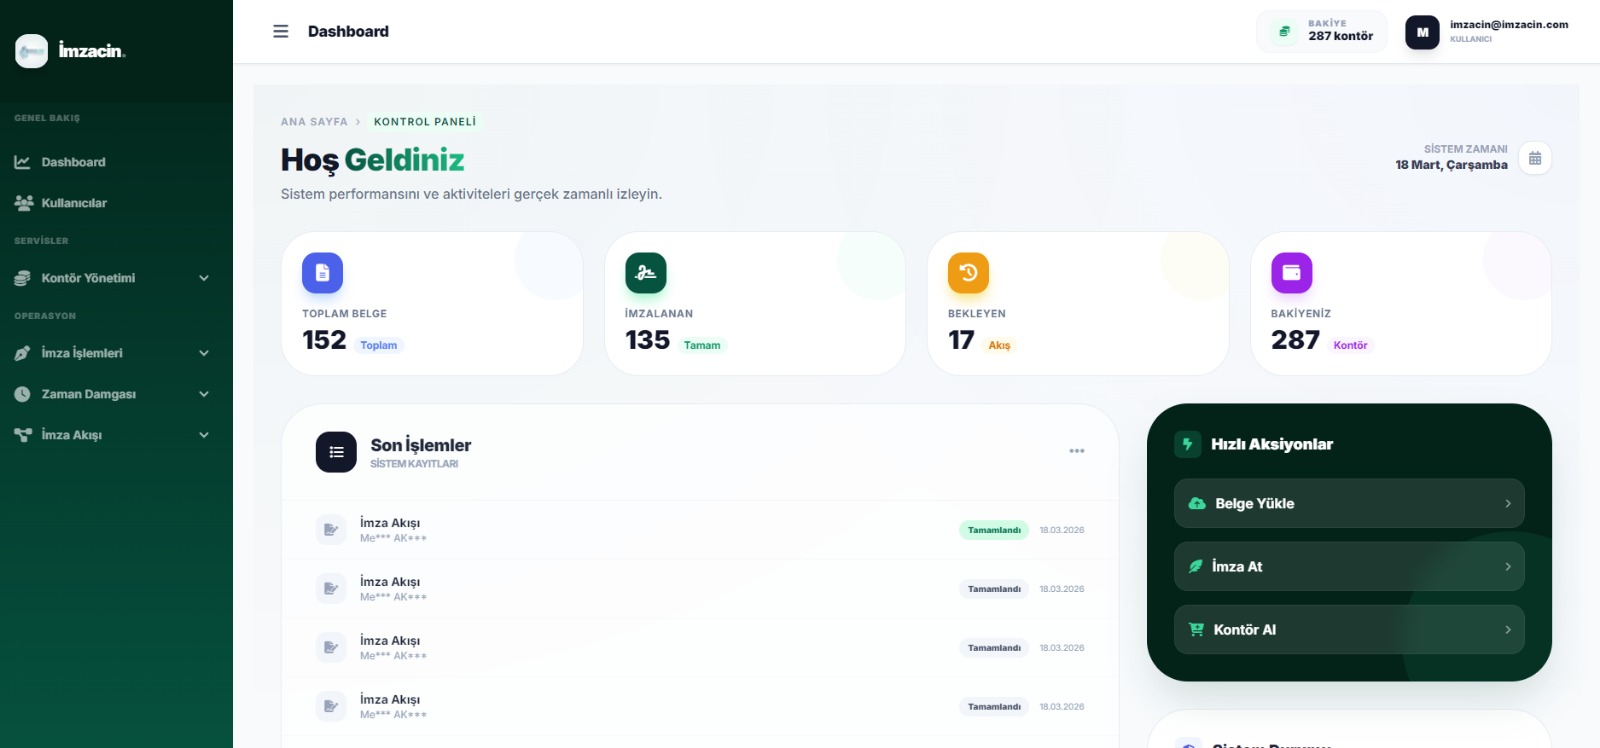1600x748 pixels.
Task: Click the 287 kontör balance badge
Action: click(x=1322, y=32)
